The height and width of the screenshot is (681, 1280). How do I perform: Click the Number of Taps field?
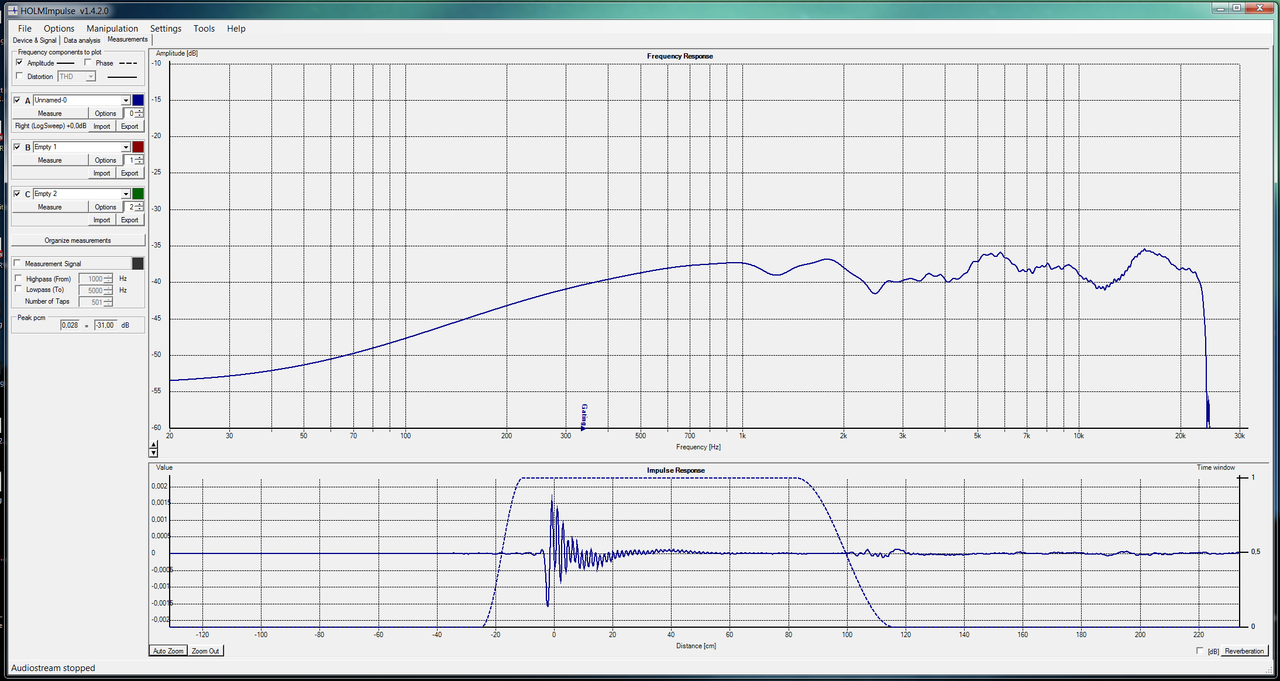click(x=94, y=301)
